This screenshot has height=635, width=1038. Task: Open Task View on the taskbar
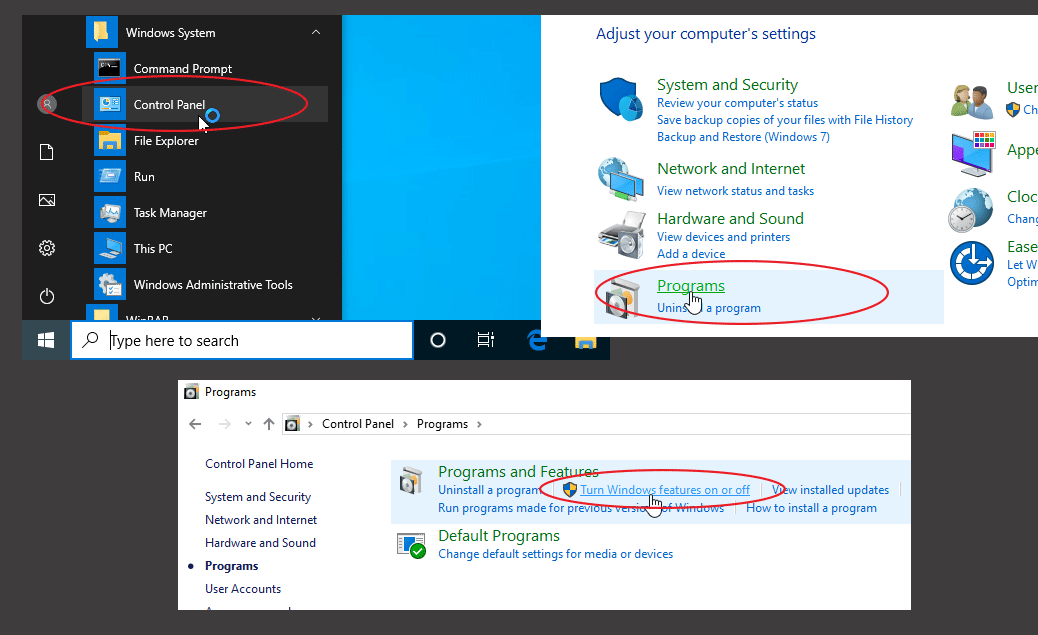pos(486,340)
